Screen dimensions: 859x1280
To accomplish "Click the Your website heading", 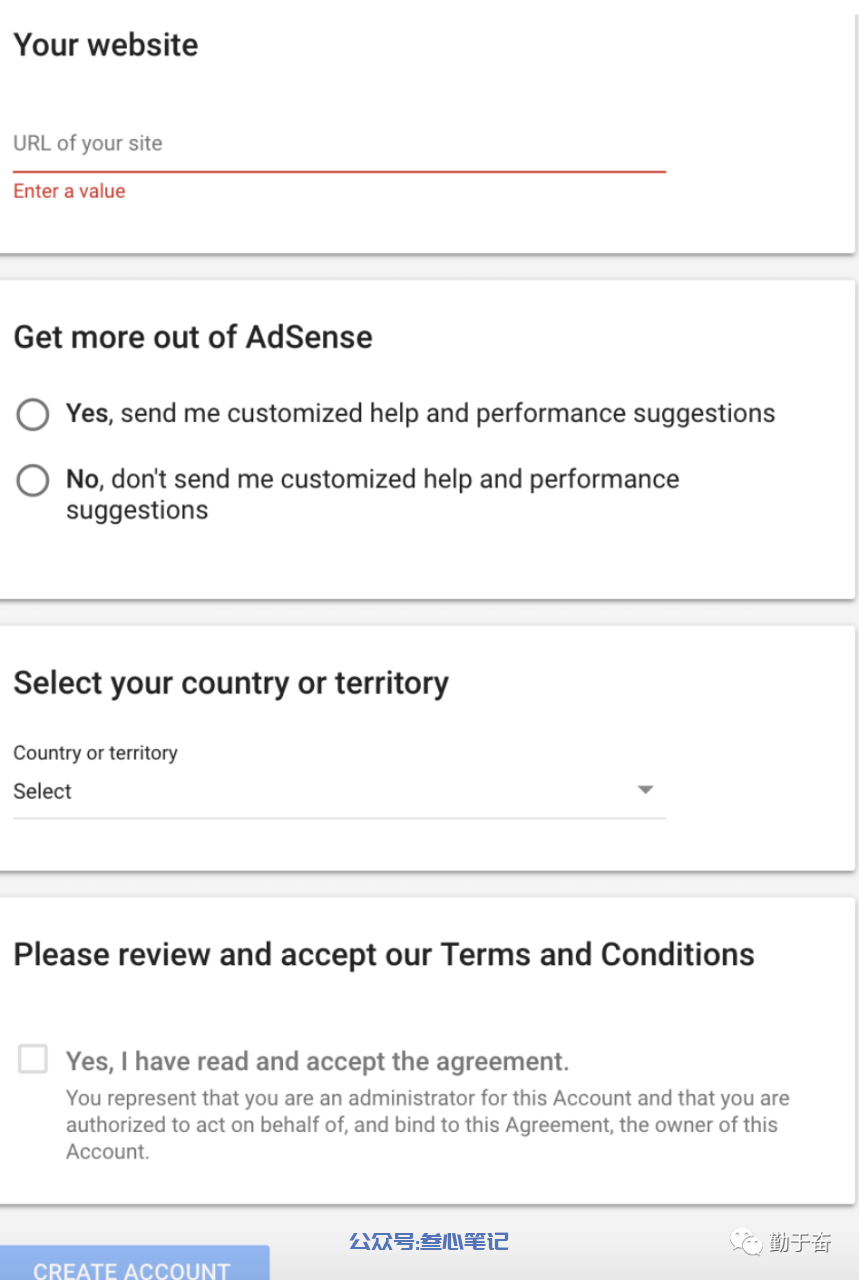I will [x=106, y=45].
